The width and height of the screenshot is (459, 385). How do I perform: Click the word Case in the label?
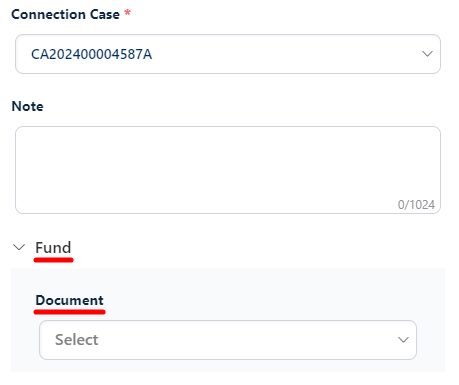point(104,14)
